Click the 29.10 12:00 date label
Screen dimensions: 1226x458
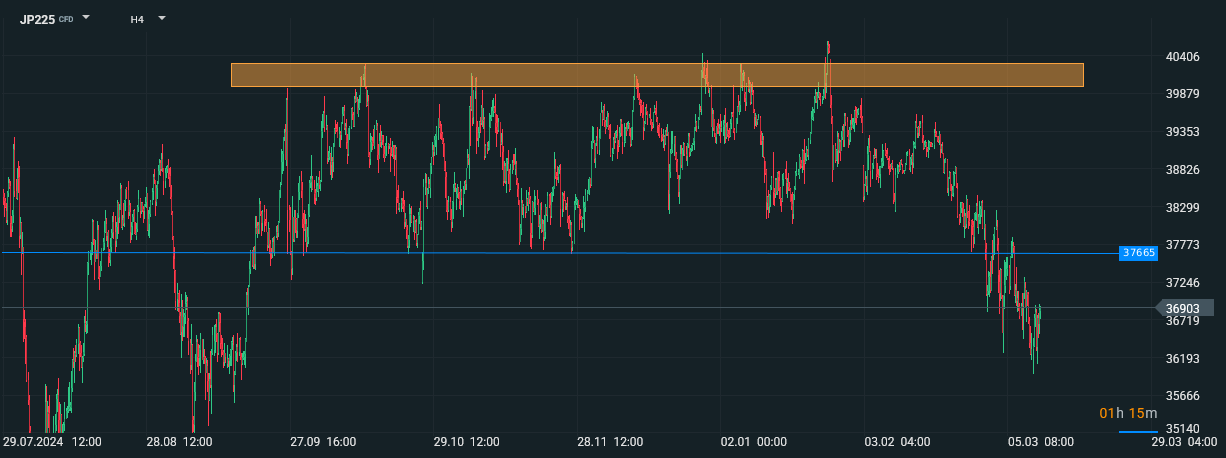tap(466, 441)
